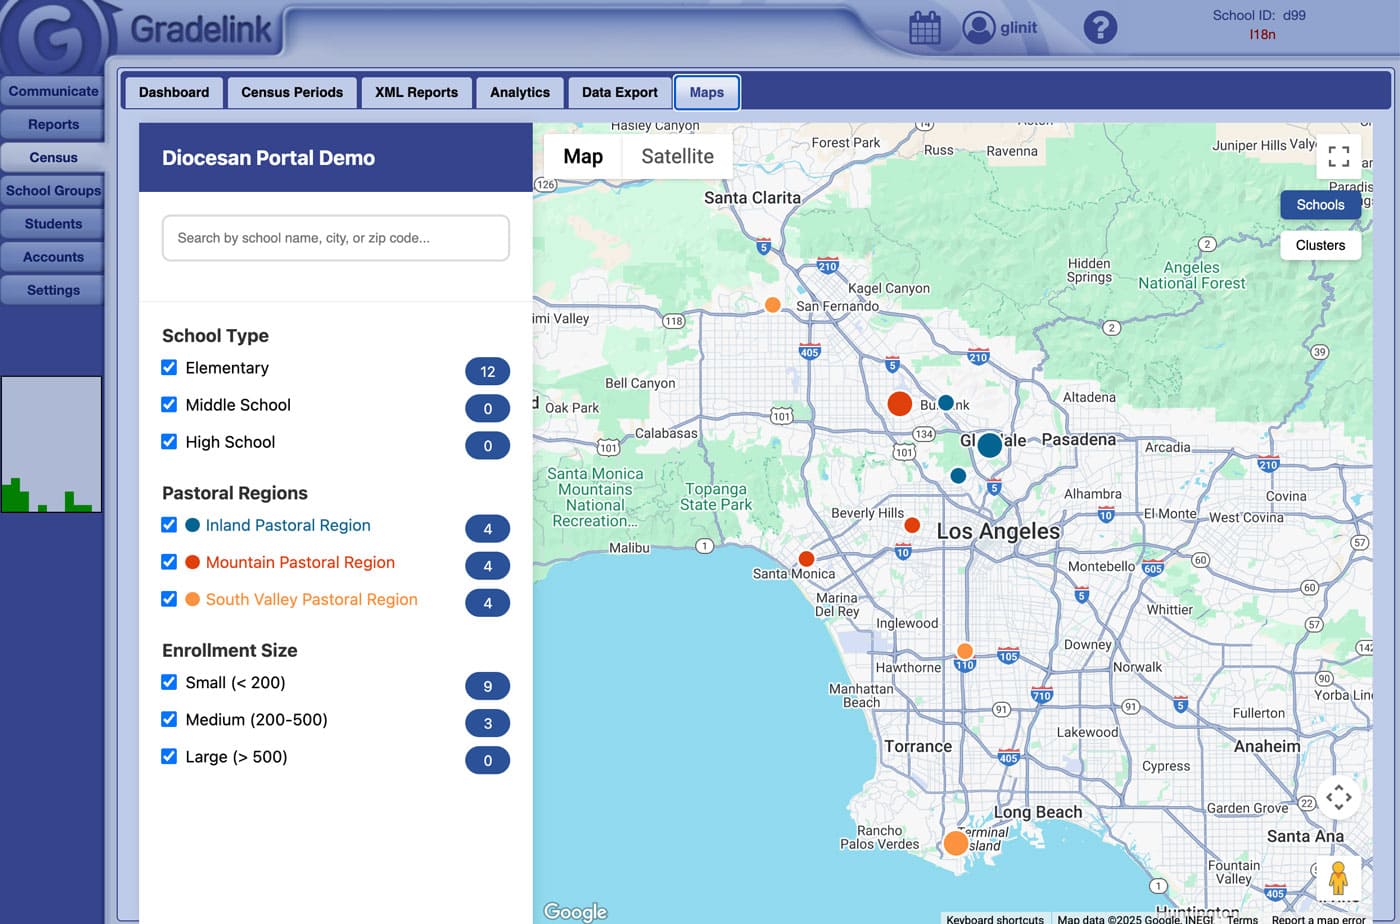Select the orange marker near Hawthorne
The image size is (1400, 924).
(x=964, y=651)
